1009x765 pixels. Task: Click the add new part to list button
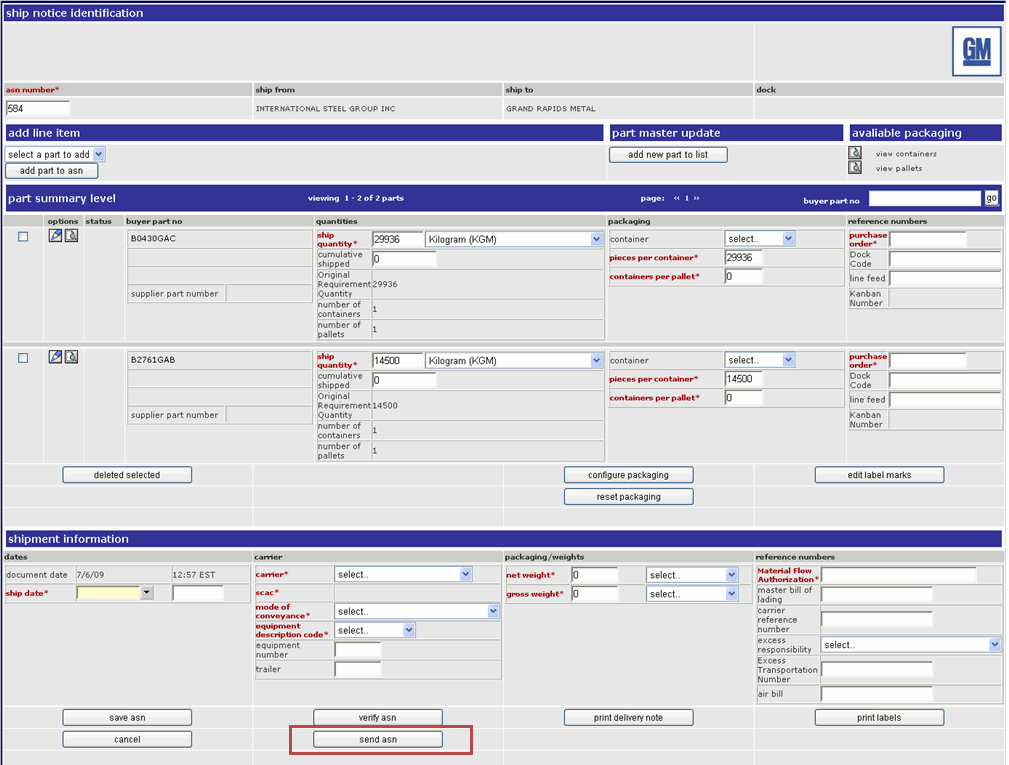(668, 155)
